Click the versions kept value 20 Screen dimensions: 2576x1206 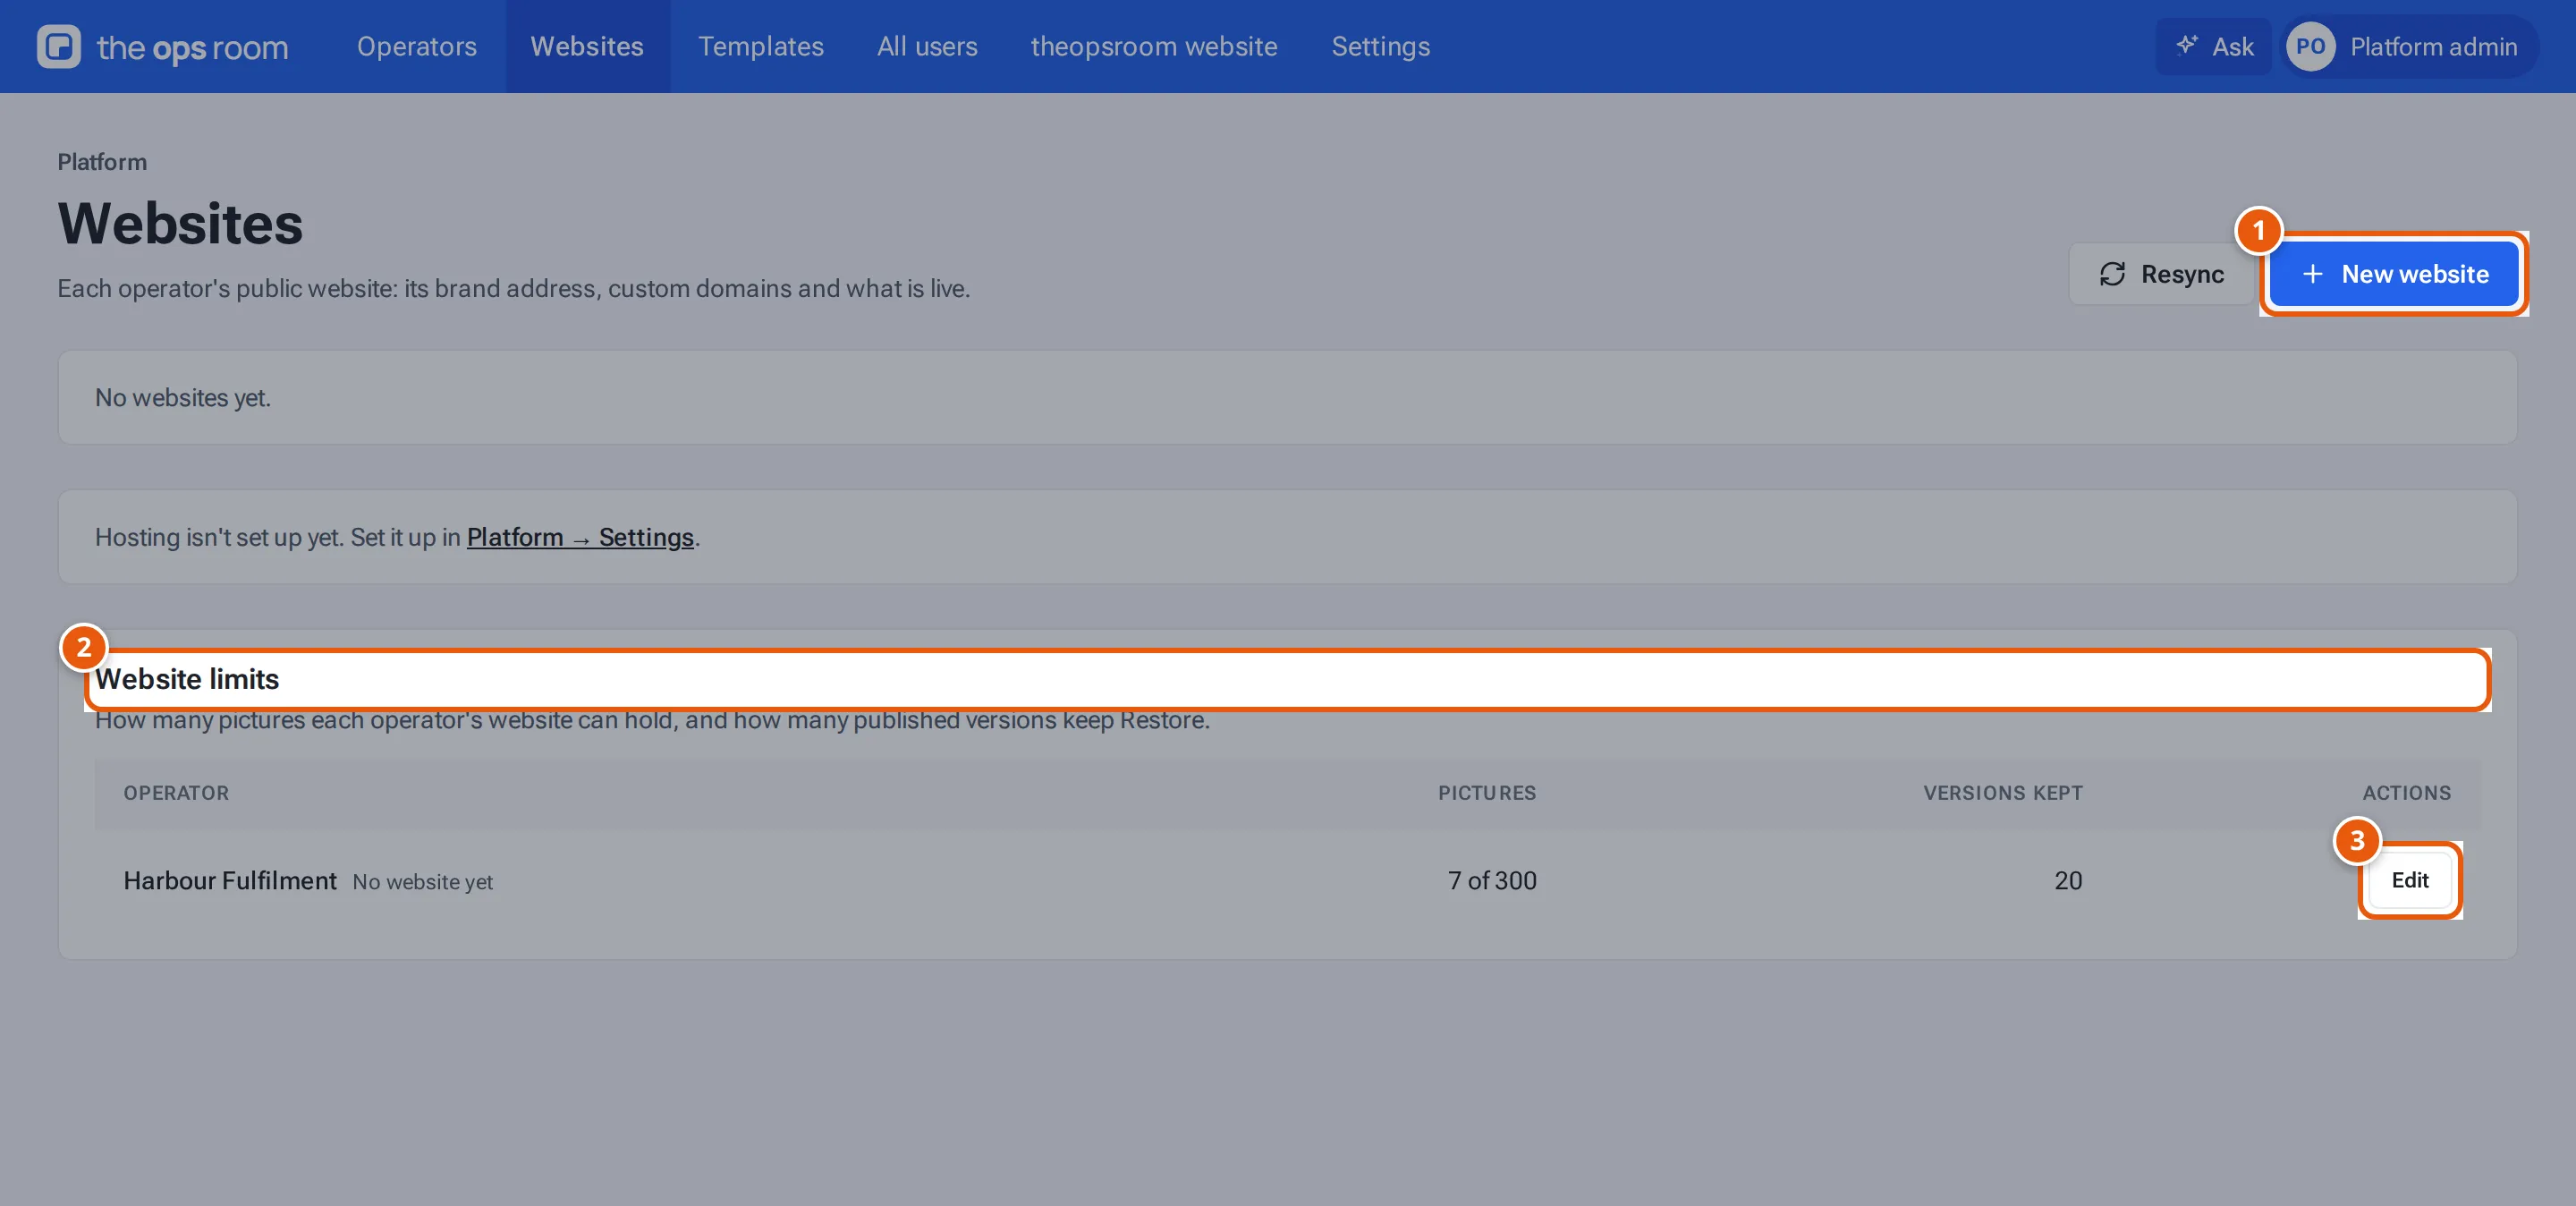coord(2068,880)
